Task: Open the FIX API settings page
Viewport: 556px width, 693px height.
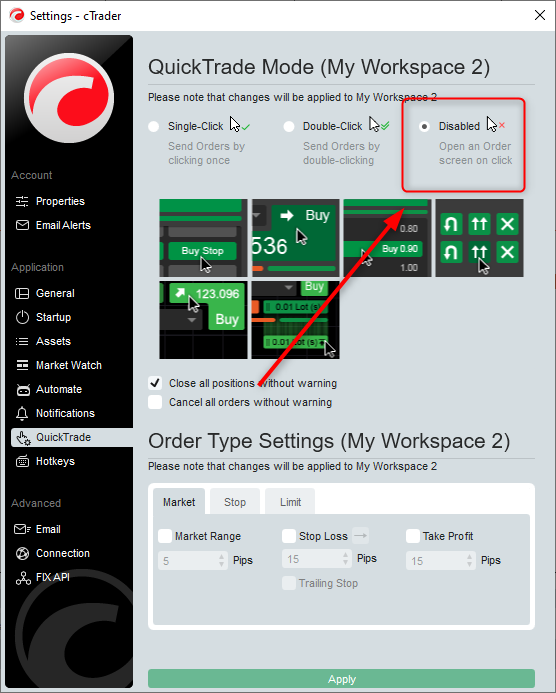Action: pyautogui.click(x=53, y=577)
